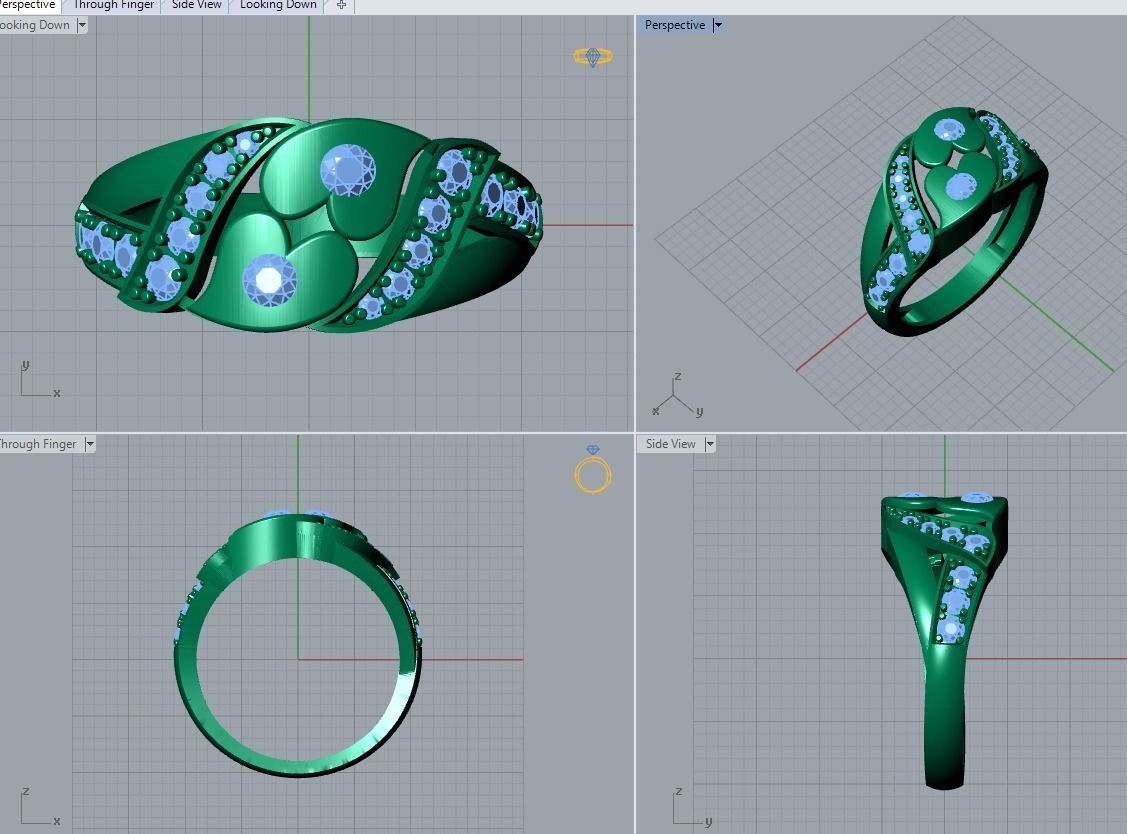Click the yellow ring front-view orientation icon

(593, 469)
